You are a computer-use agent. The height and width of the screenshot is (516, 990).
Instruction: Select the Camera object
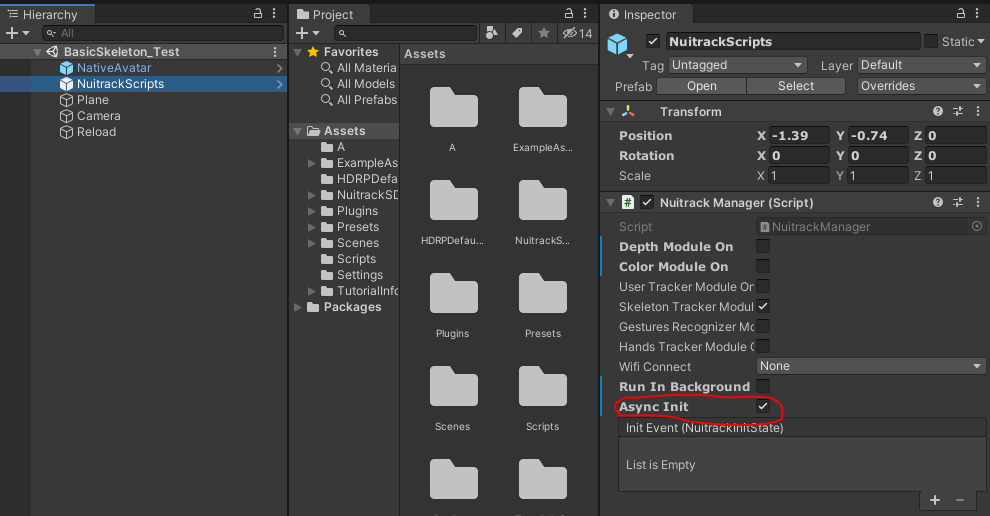tap(98, 116)
